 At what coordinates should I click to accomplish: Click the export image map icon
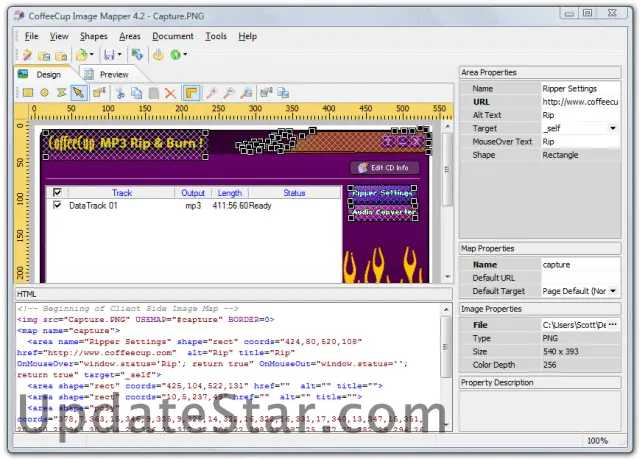coord(137,54)
